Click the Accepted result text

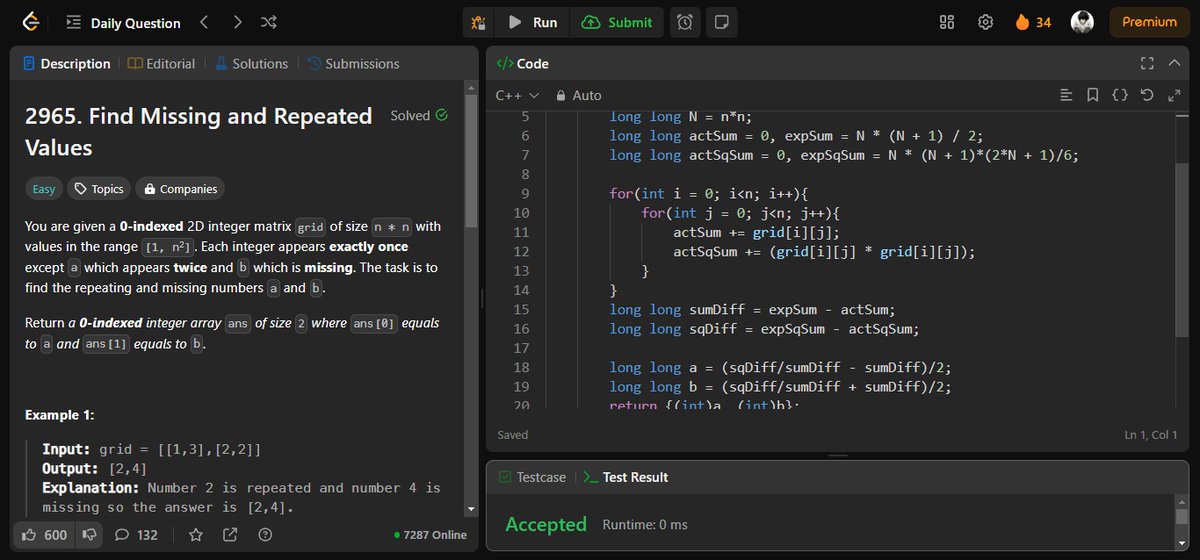[546, 524]
